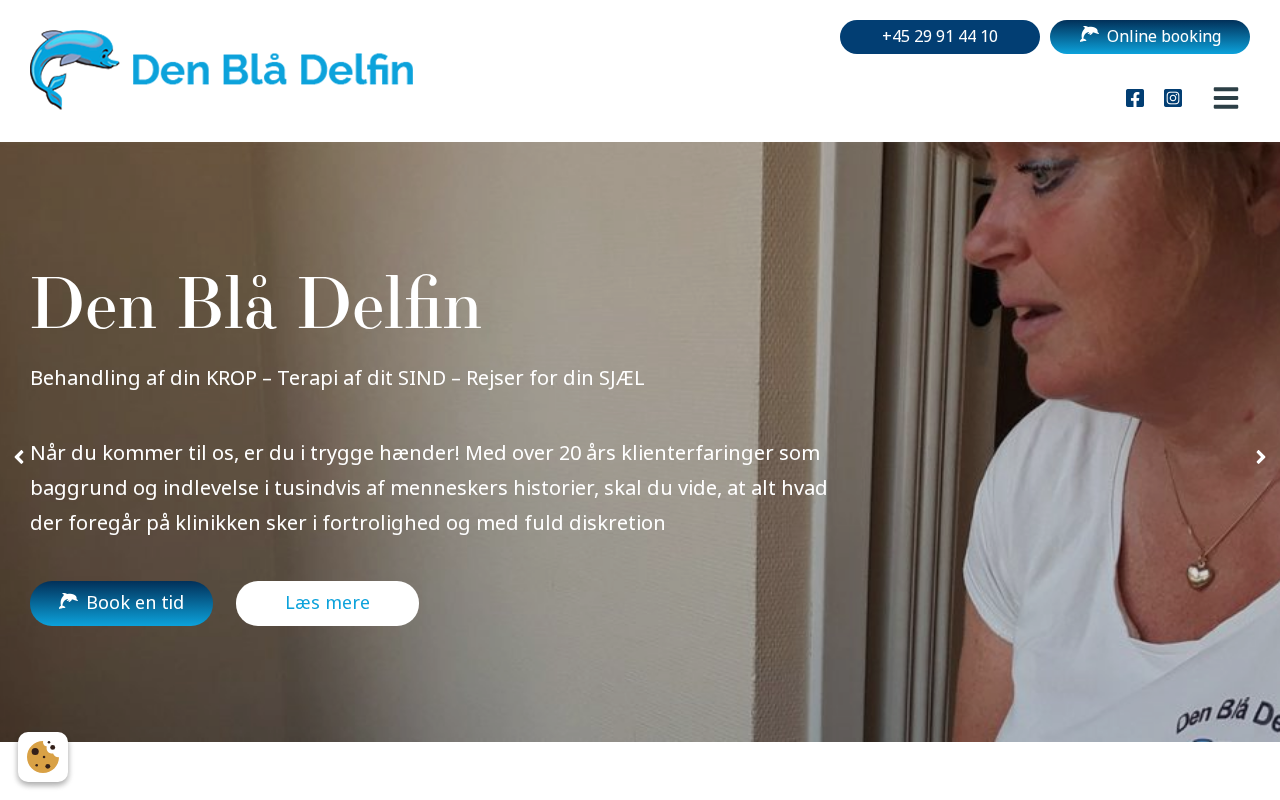Open the hamburger navigation menu
The height and width of the screenshot is (800, 1280).
[1226, 98]
